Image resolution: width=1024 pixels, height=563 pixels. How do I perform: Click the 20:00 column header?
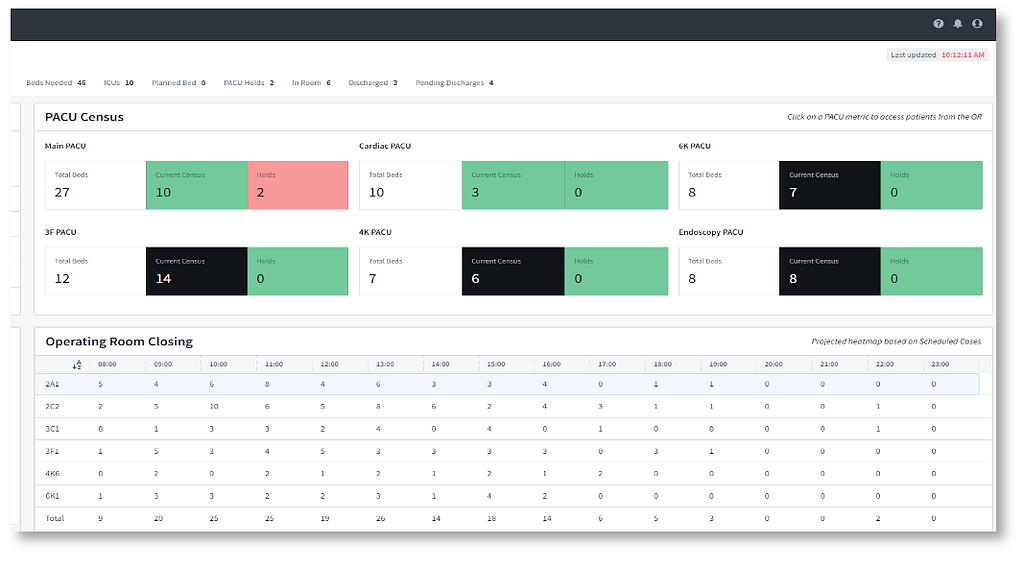[774, 364]
